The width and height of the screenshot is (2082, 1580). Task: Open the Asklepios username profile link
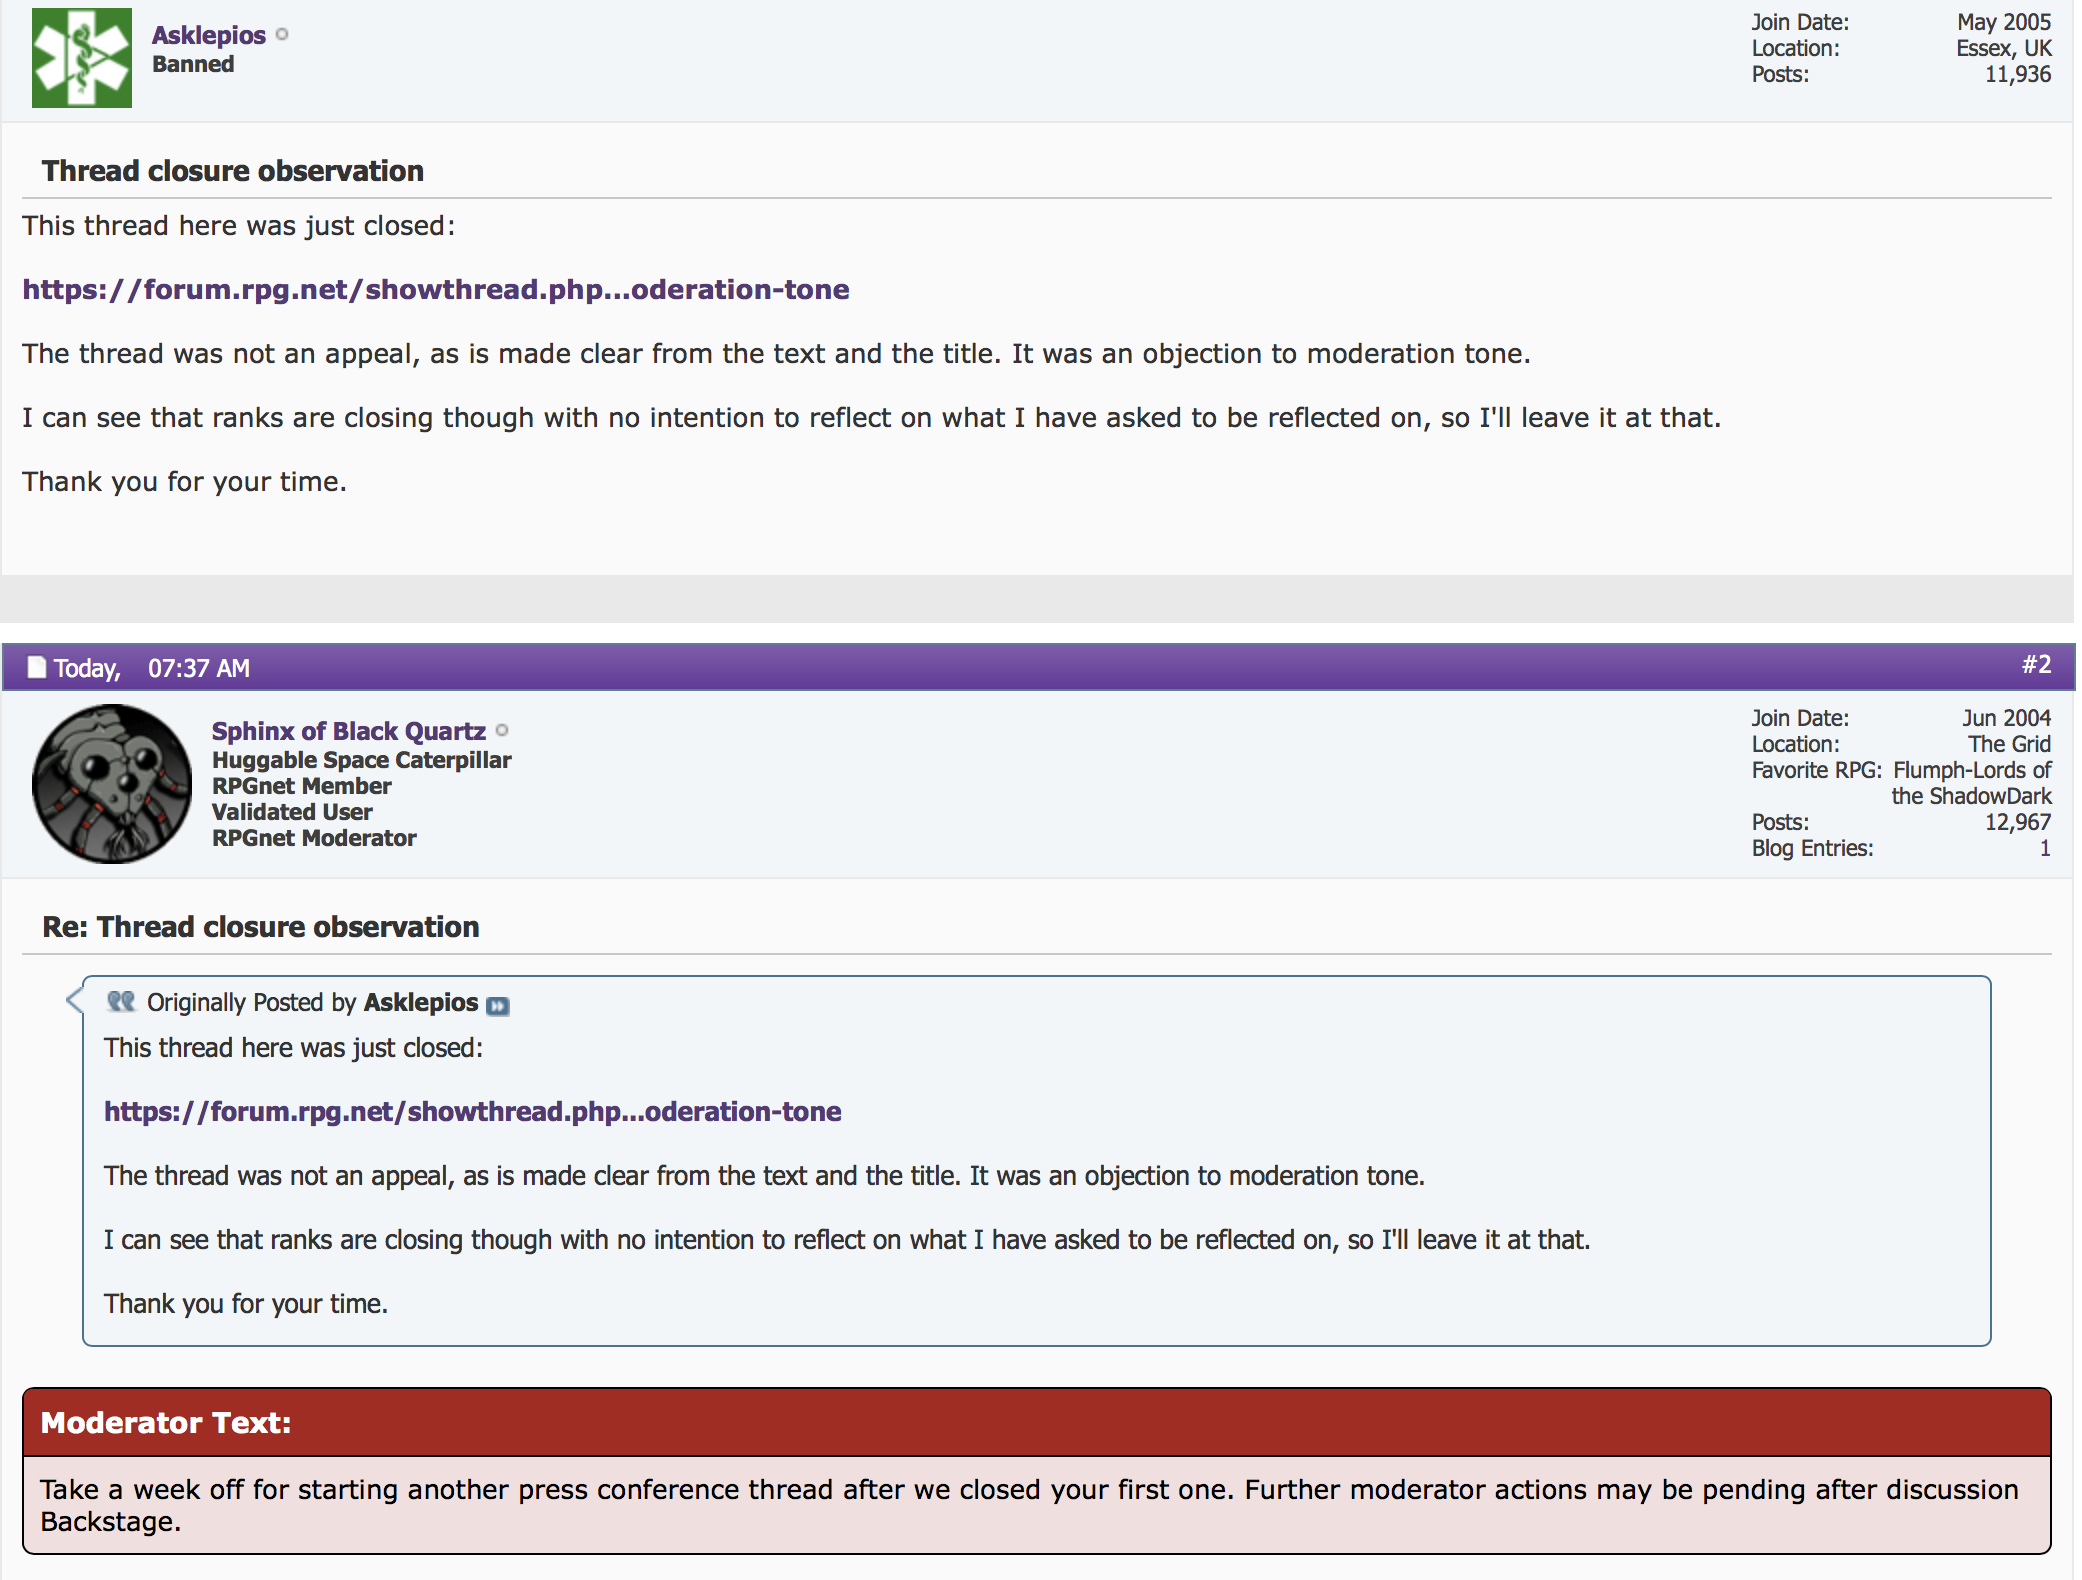click(208, 35)
